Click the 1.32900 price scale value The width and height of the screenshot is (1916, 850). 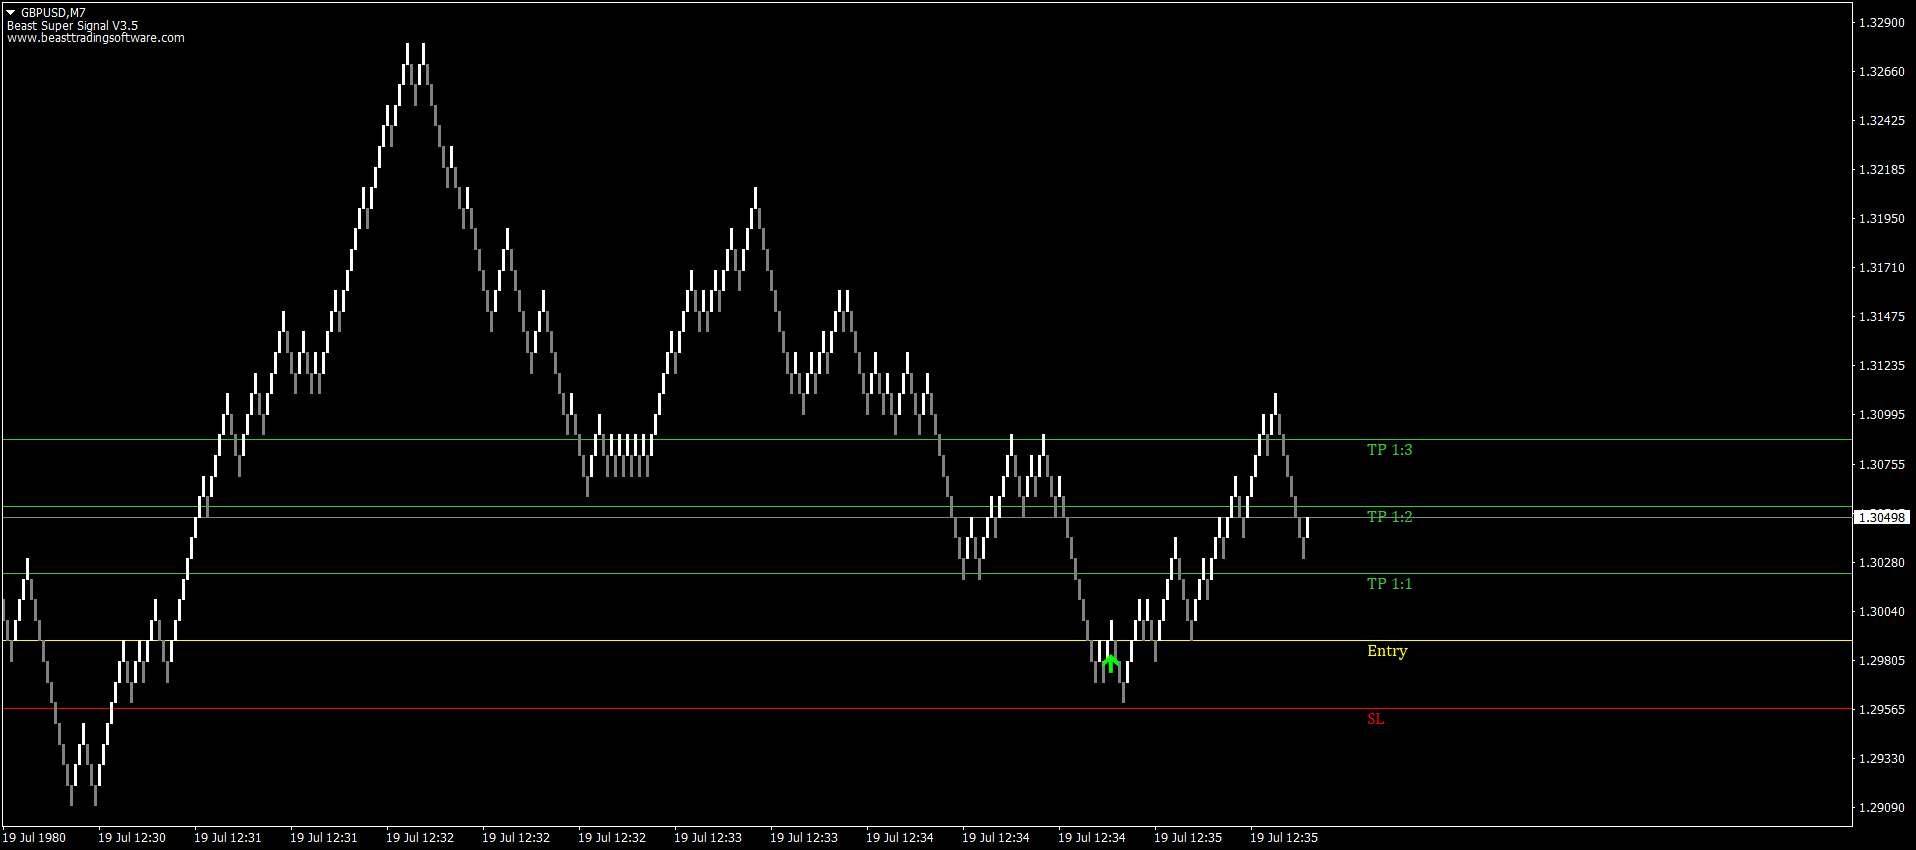(1881, 22)
